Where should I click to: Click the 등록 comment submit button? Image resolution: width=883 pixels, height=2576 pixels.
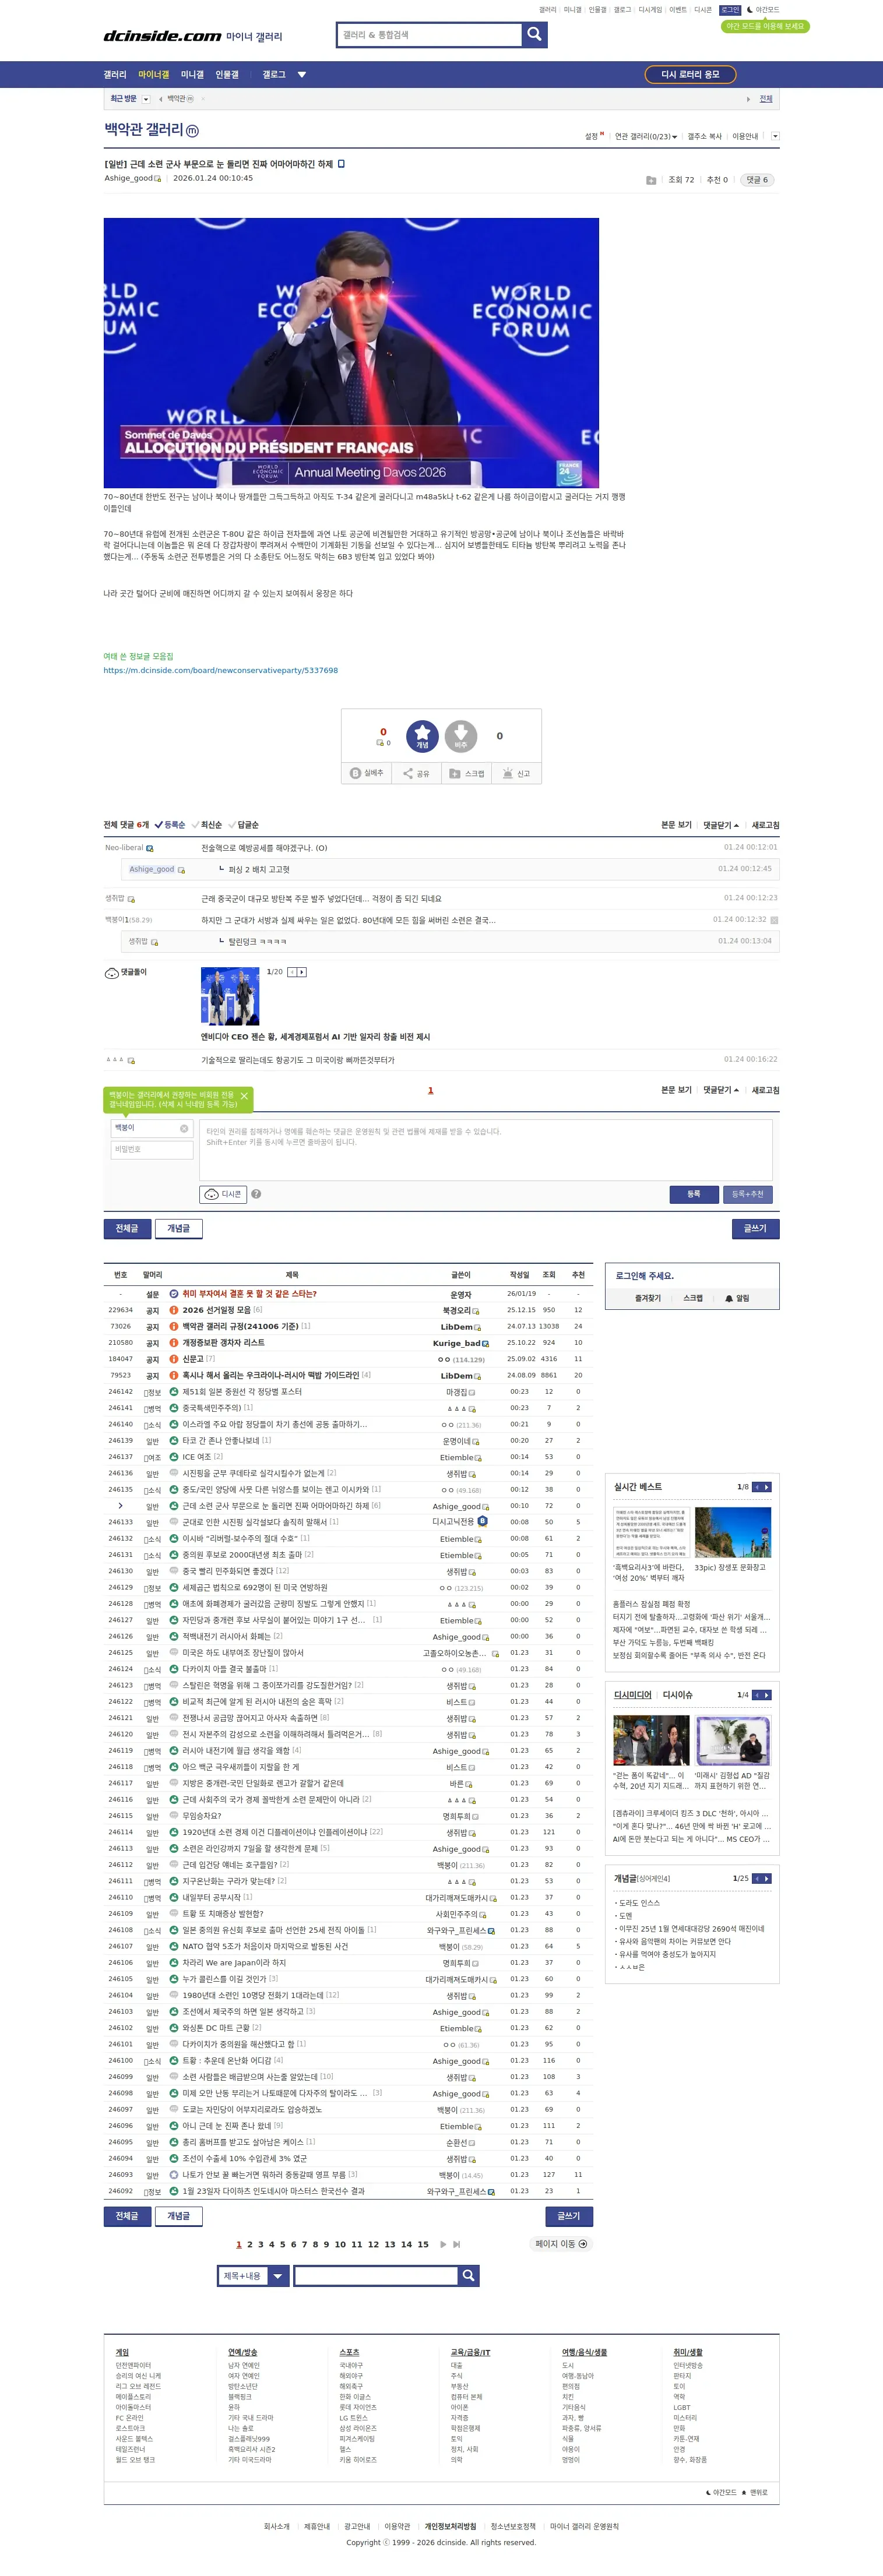pos(693,1194)
